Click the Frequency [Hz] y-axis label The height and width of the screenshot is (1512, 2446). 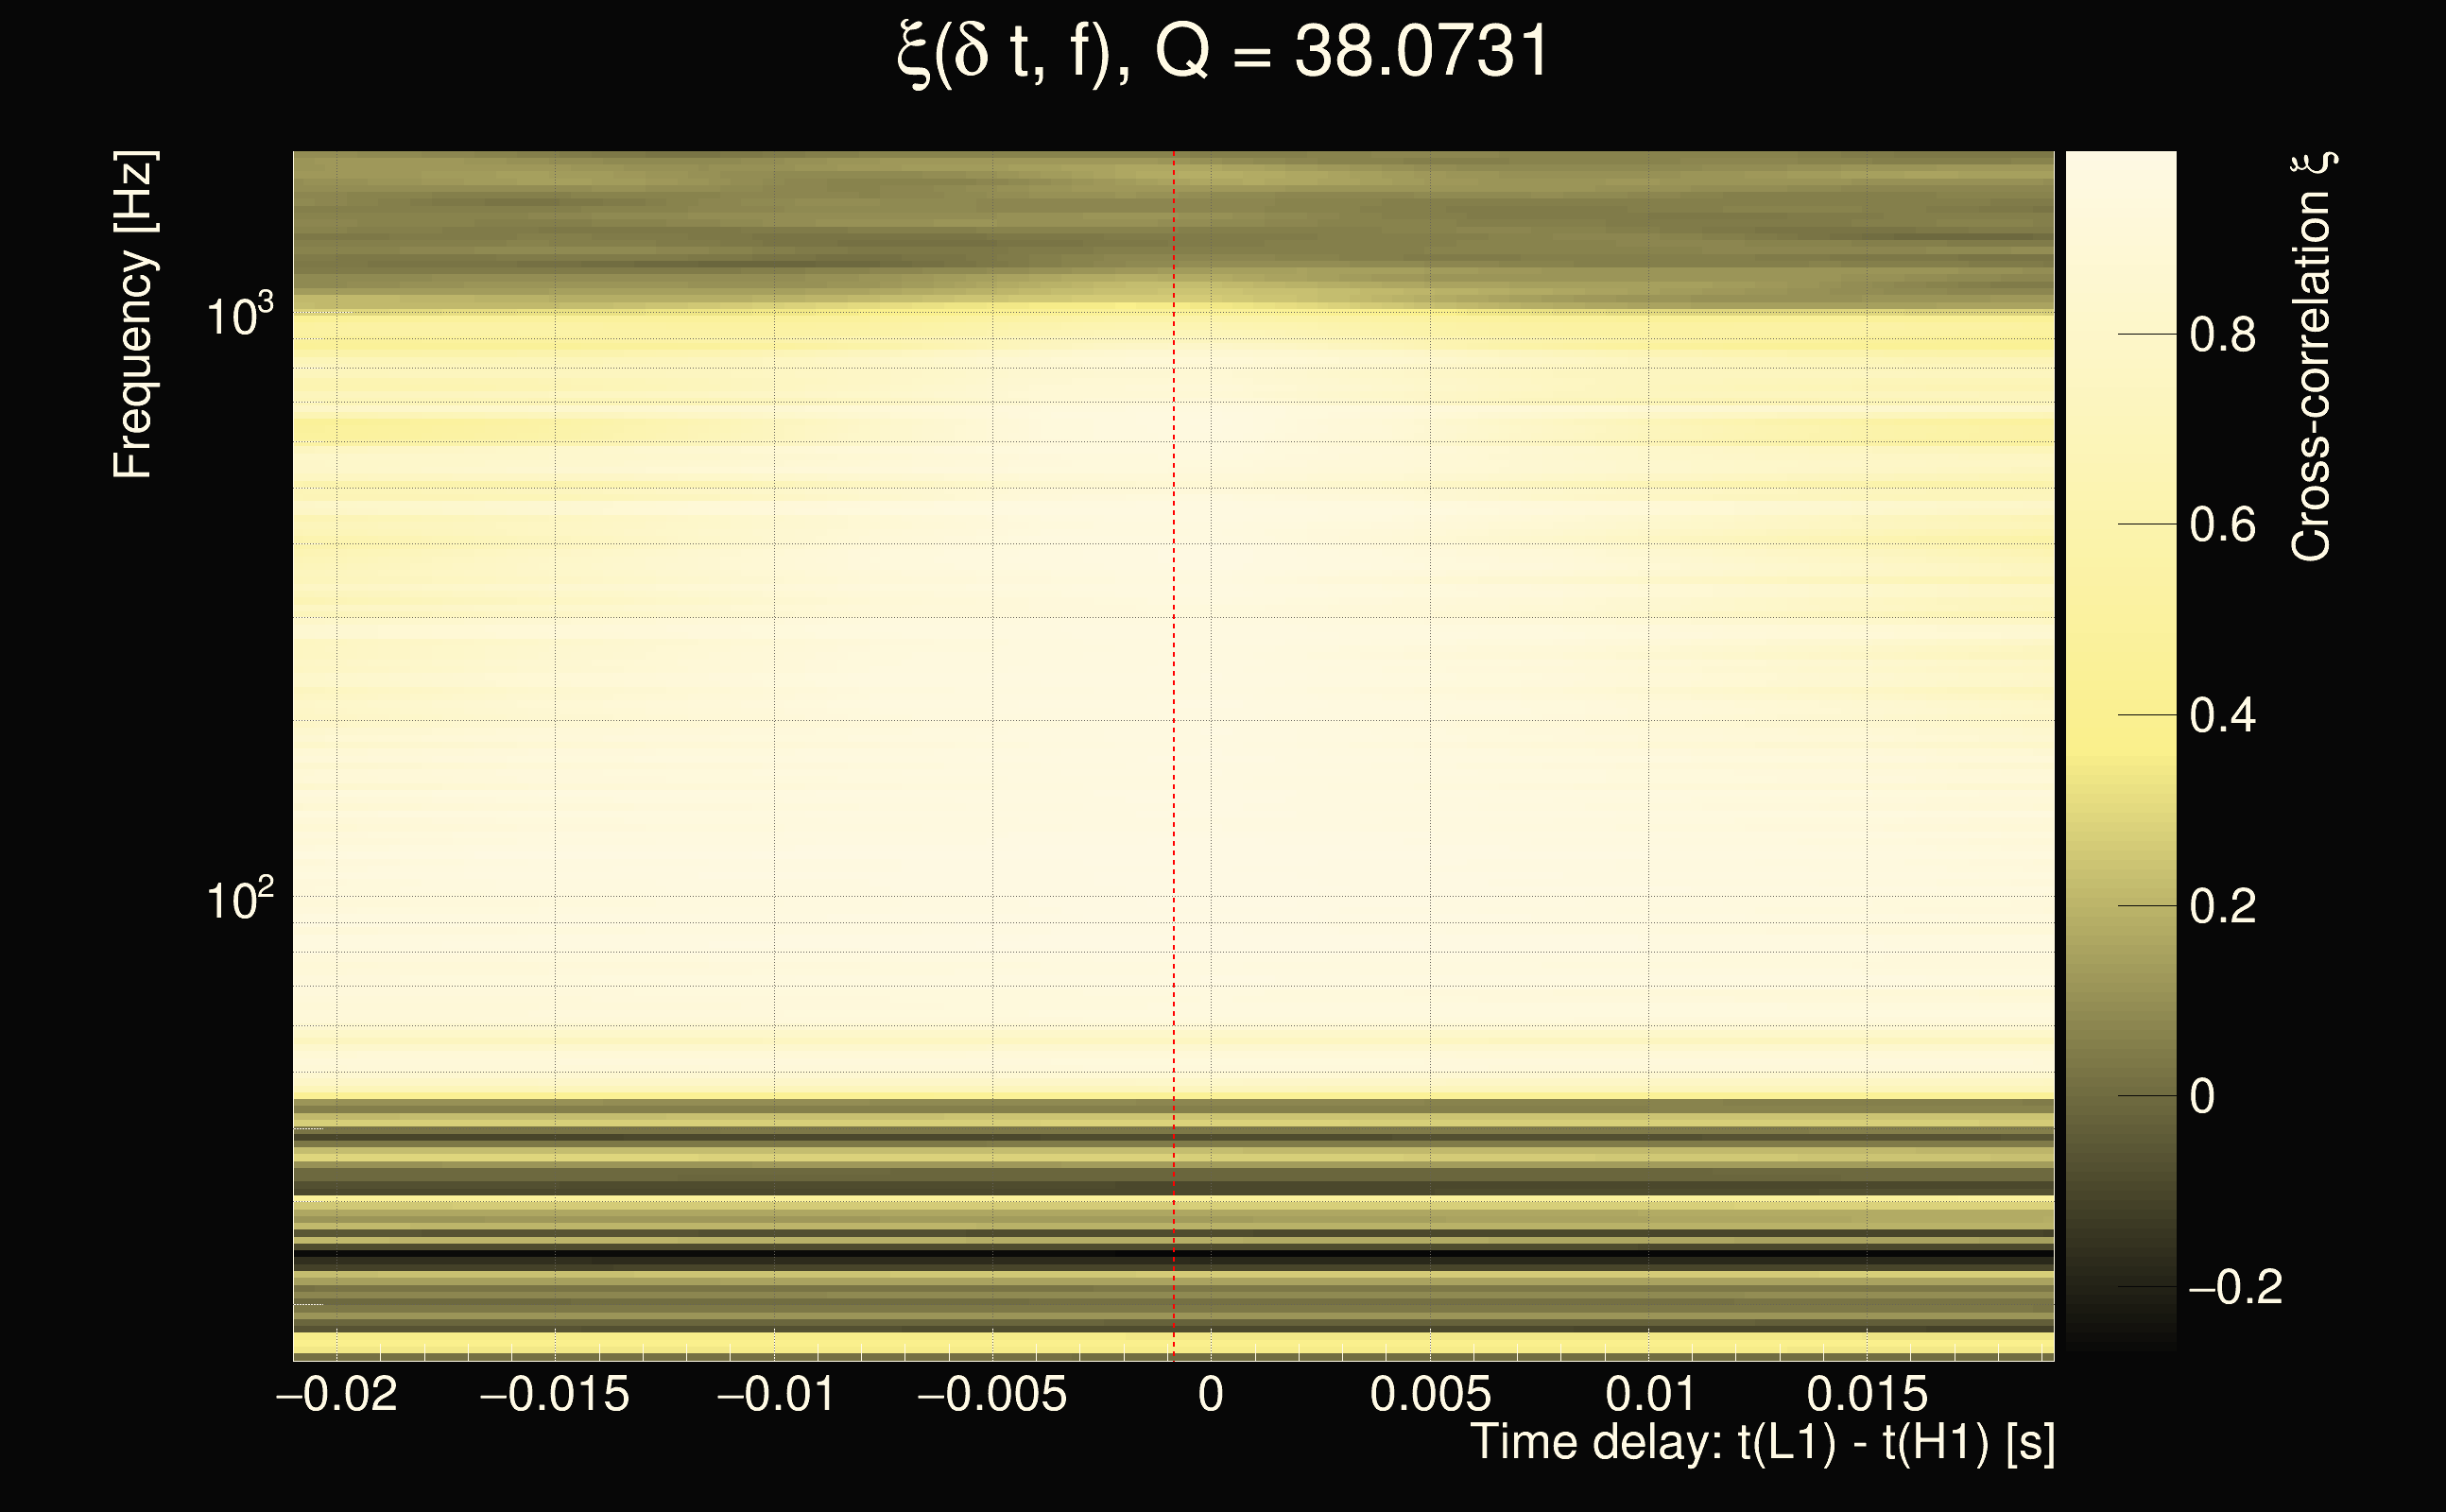tap(133, 315)
